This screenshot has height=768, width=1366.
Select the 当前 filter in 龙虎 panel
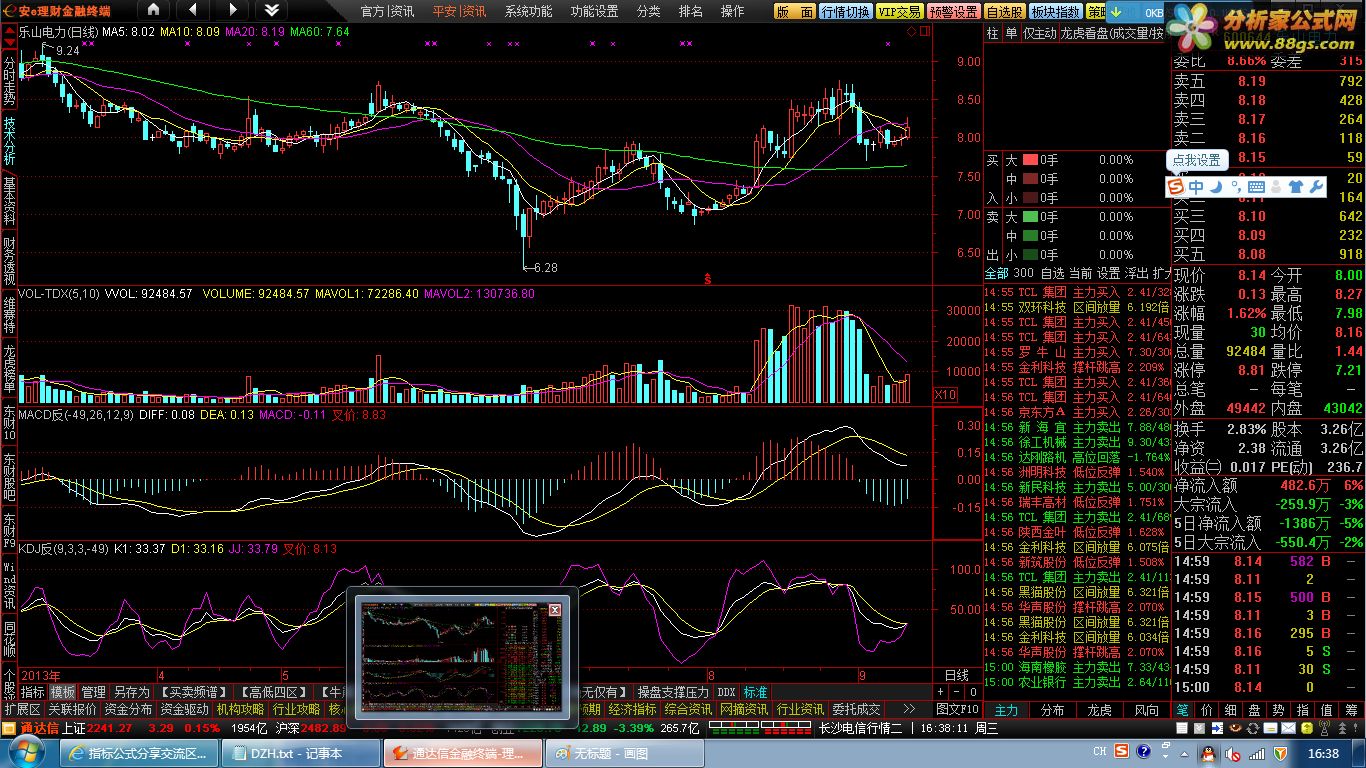tap(1080, 273)
